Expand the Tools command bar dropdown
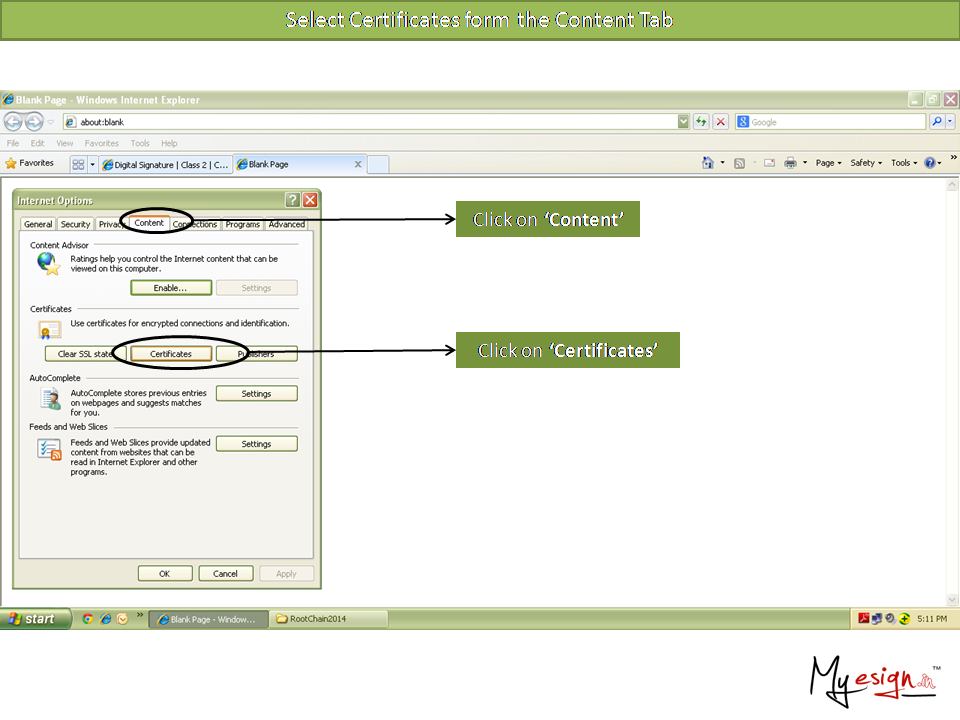This screenshot has height=720, width=960. click(904, 163)
